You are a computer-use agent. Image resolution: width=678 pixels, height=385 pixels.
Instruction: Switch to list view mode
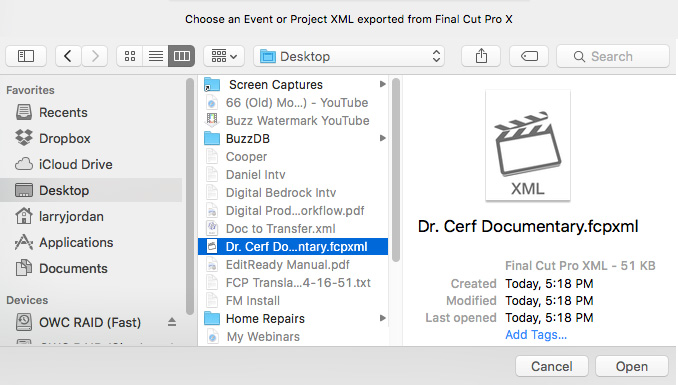156,56
